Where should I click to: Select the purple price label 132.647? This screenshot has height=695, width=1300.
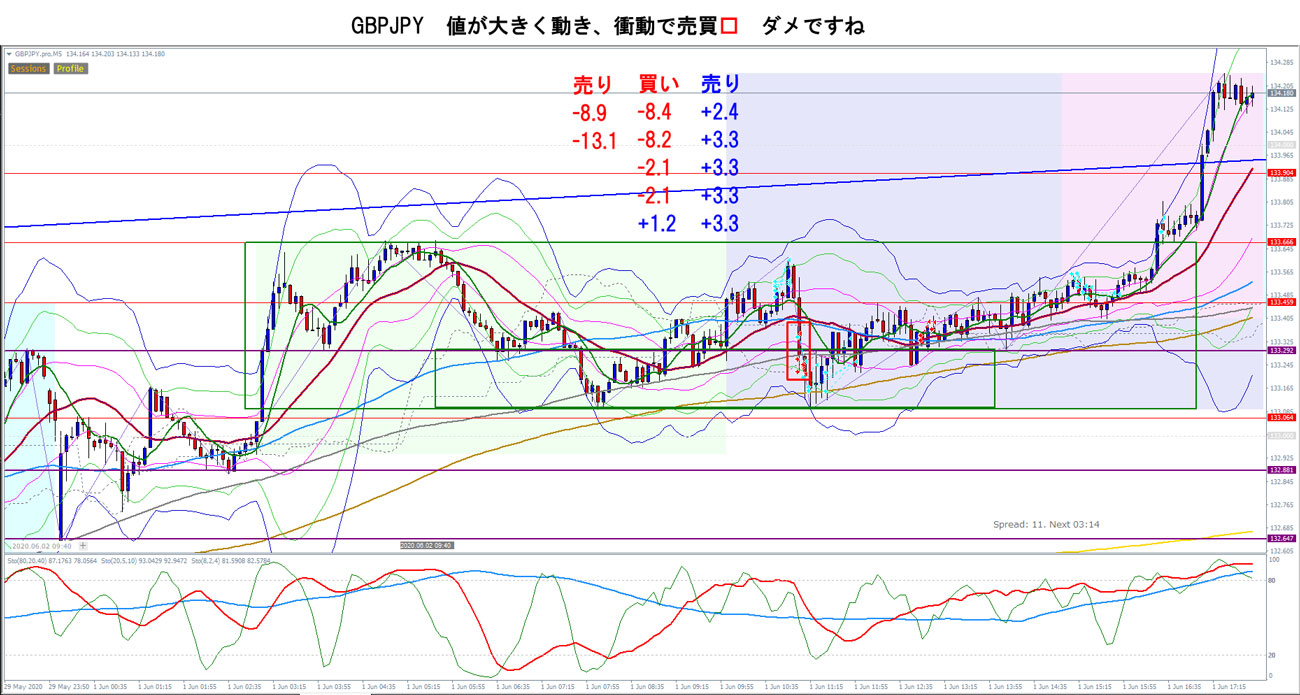[1280, 538]
